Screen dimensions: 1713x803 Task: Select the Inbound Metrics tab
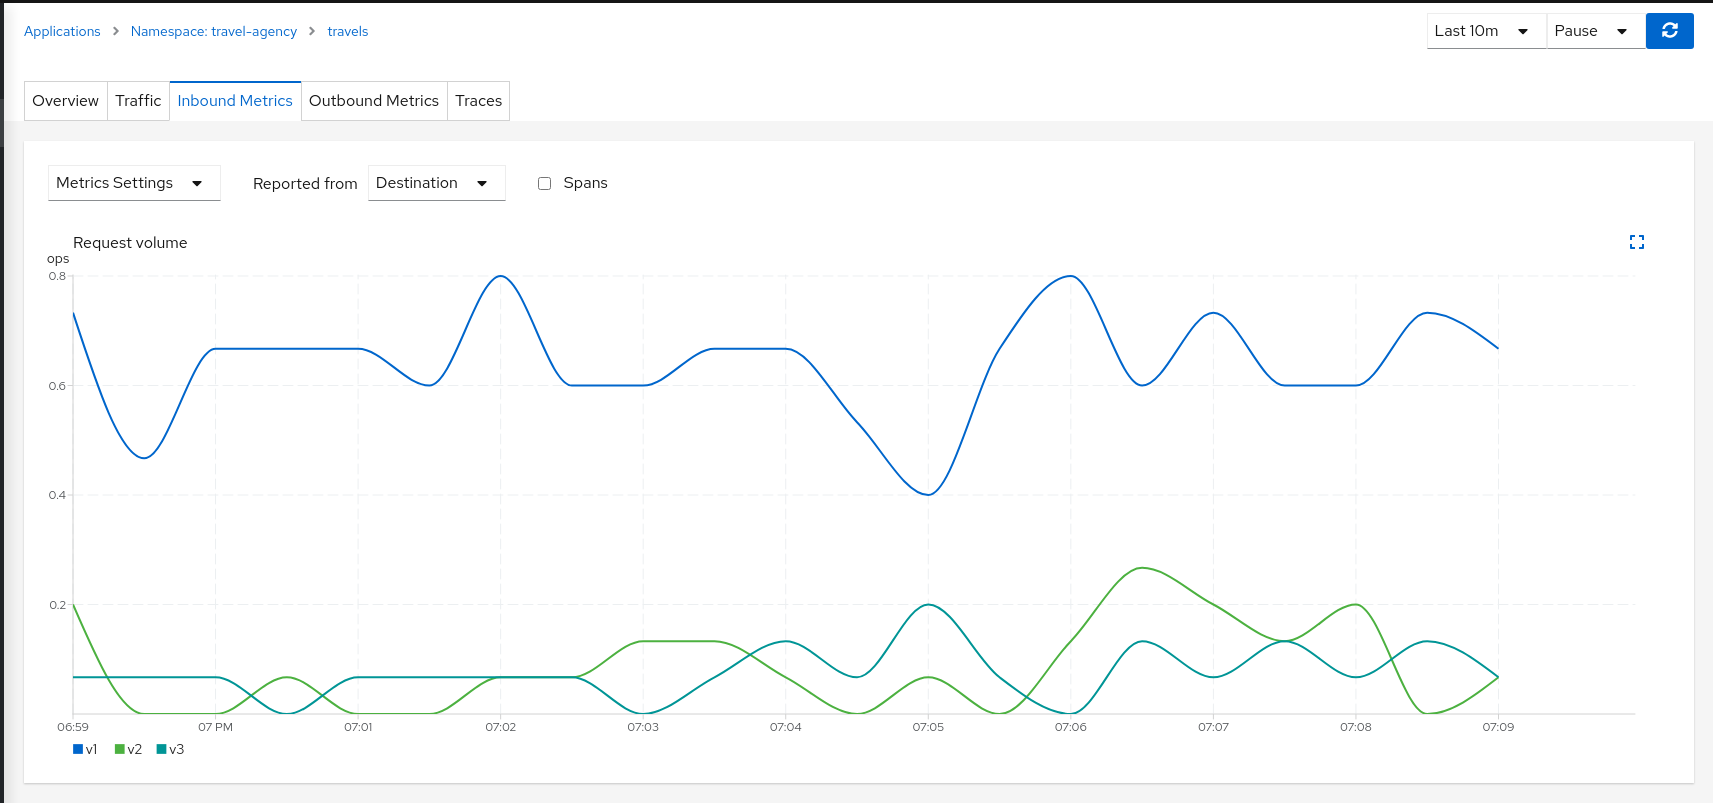point(235,101)
